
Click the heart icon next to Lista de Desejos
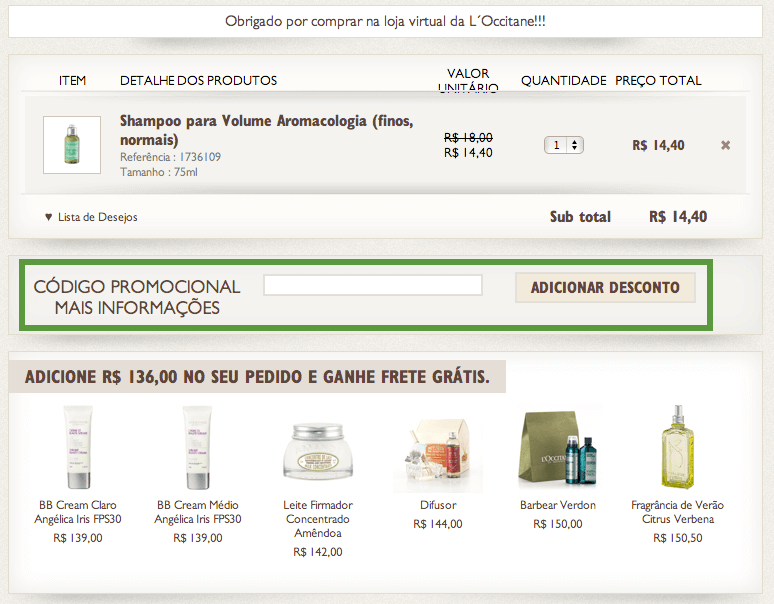coord(48,217)
